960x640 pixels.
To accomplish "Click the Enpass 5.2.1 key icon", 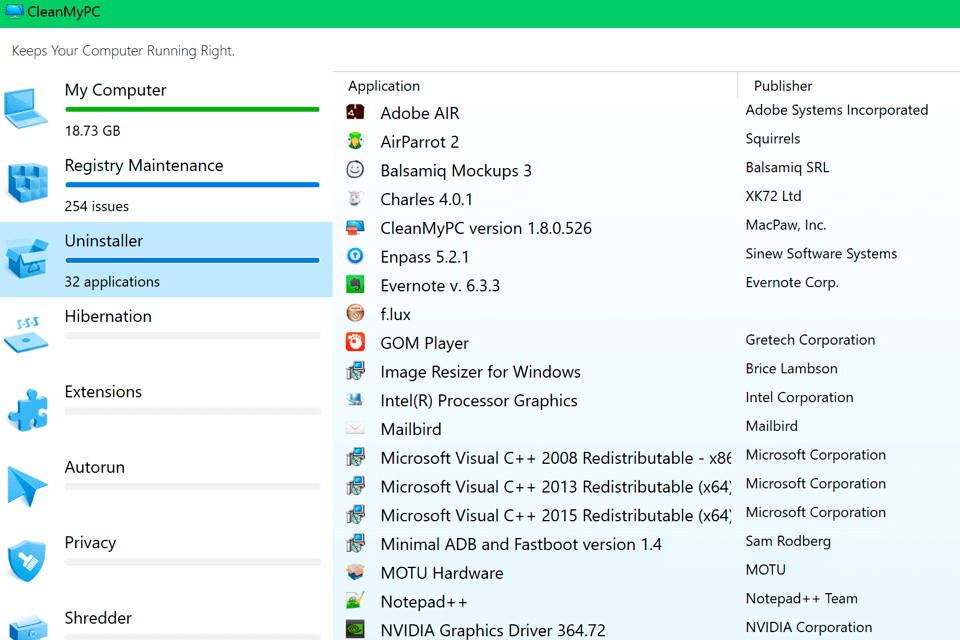I will tap(355, 256).
